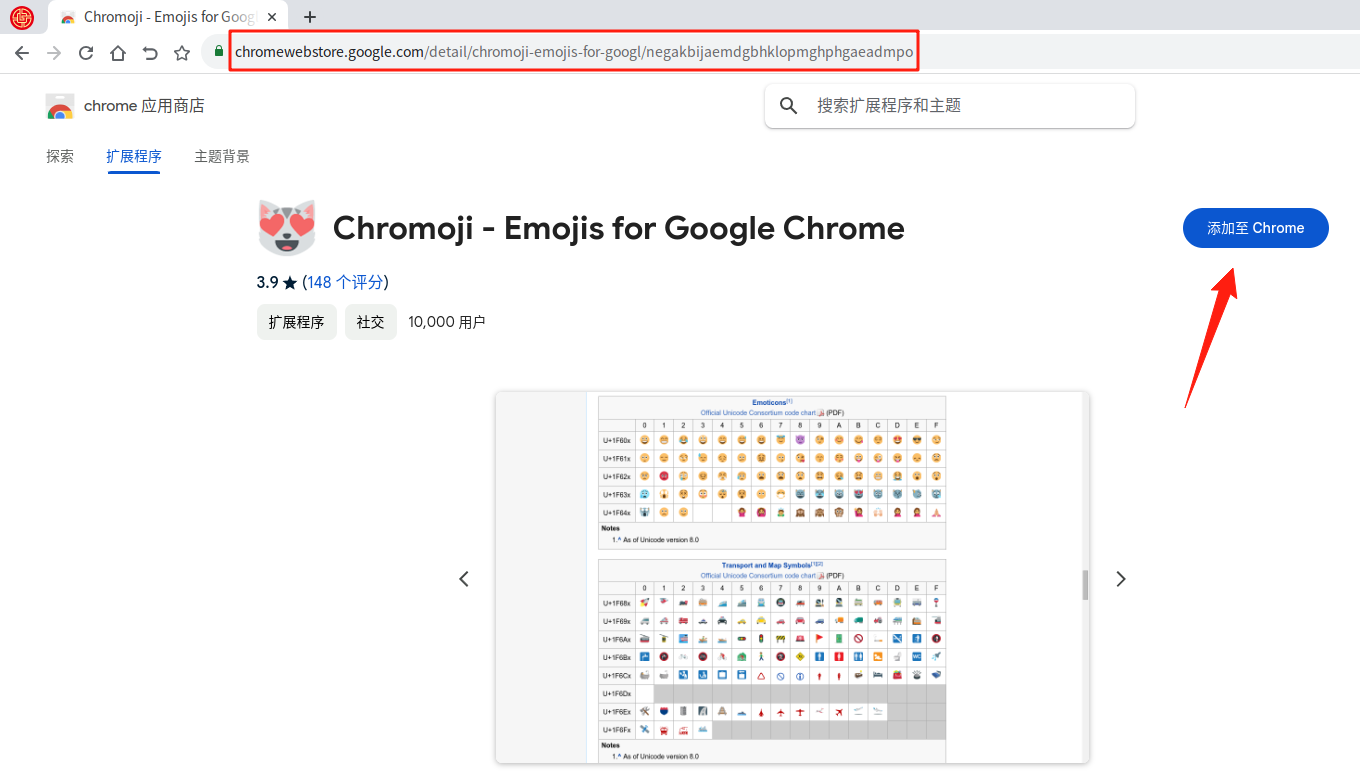Click the green padlock site security icon
Screen dimensions: 1360x774
point(219,52)
